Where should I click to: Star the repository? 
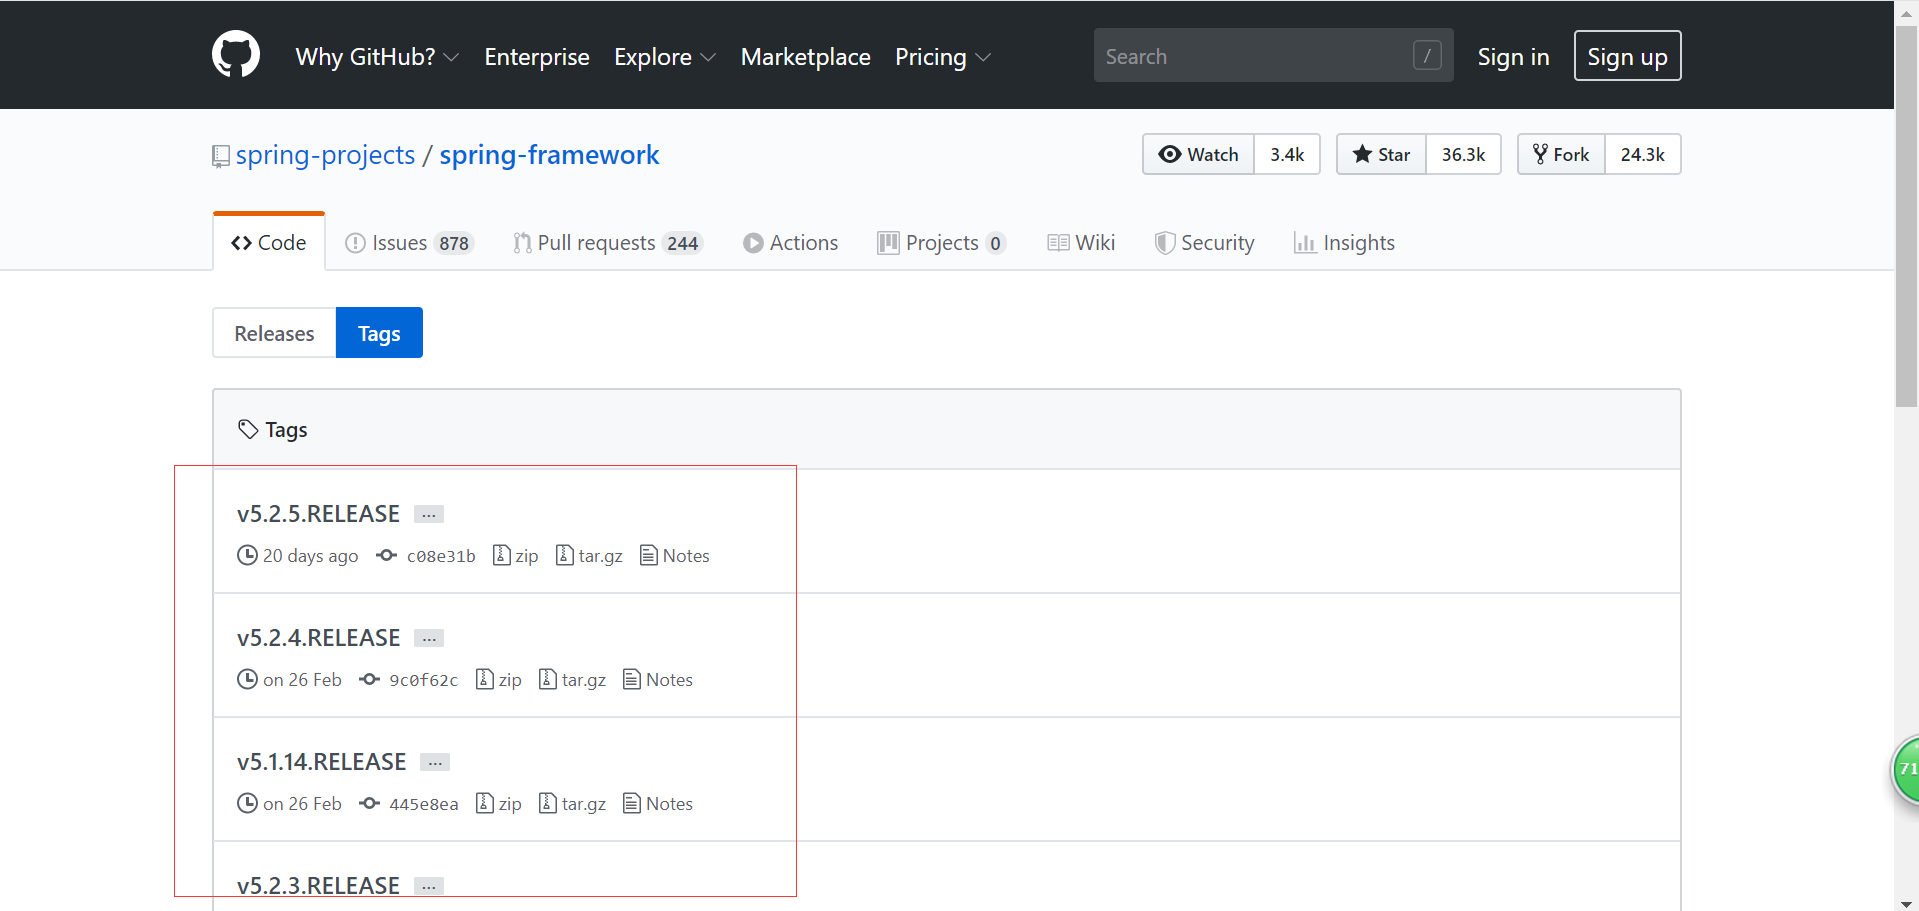(1381, 154)
